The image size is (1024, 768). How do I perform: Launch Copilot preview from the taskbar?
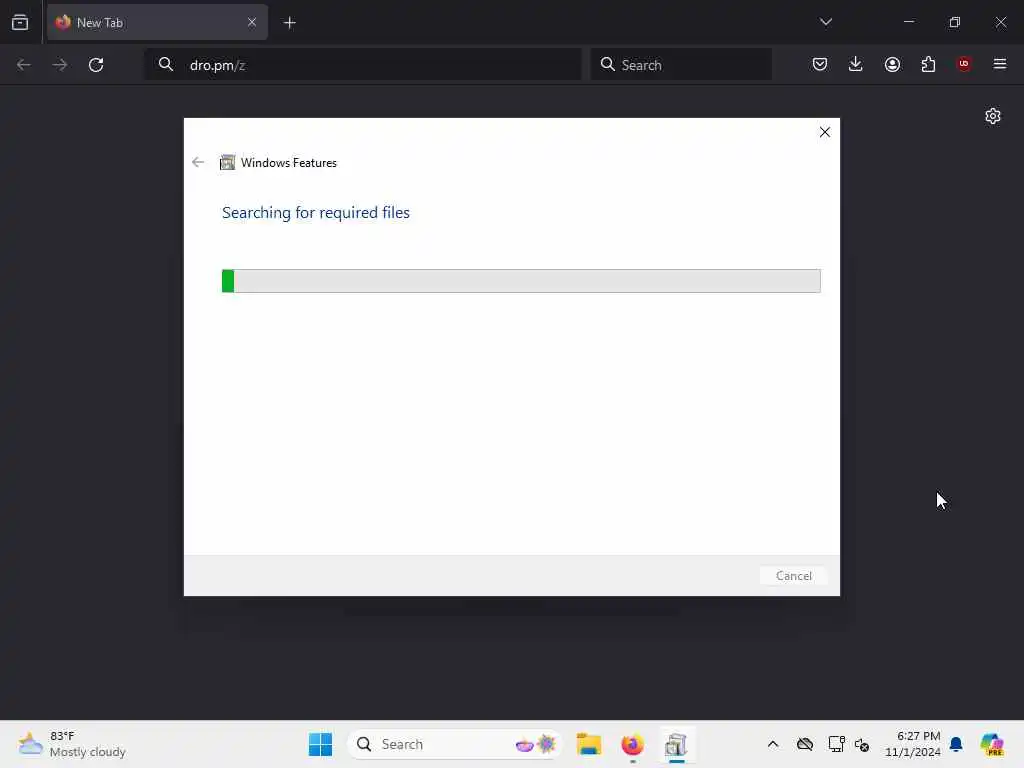(x=992, y=744)
